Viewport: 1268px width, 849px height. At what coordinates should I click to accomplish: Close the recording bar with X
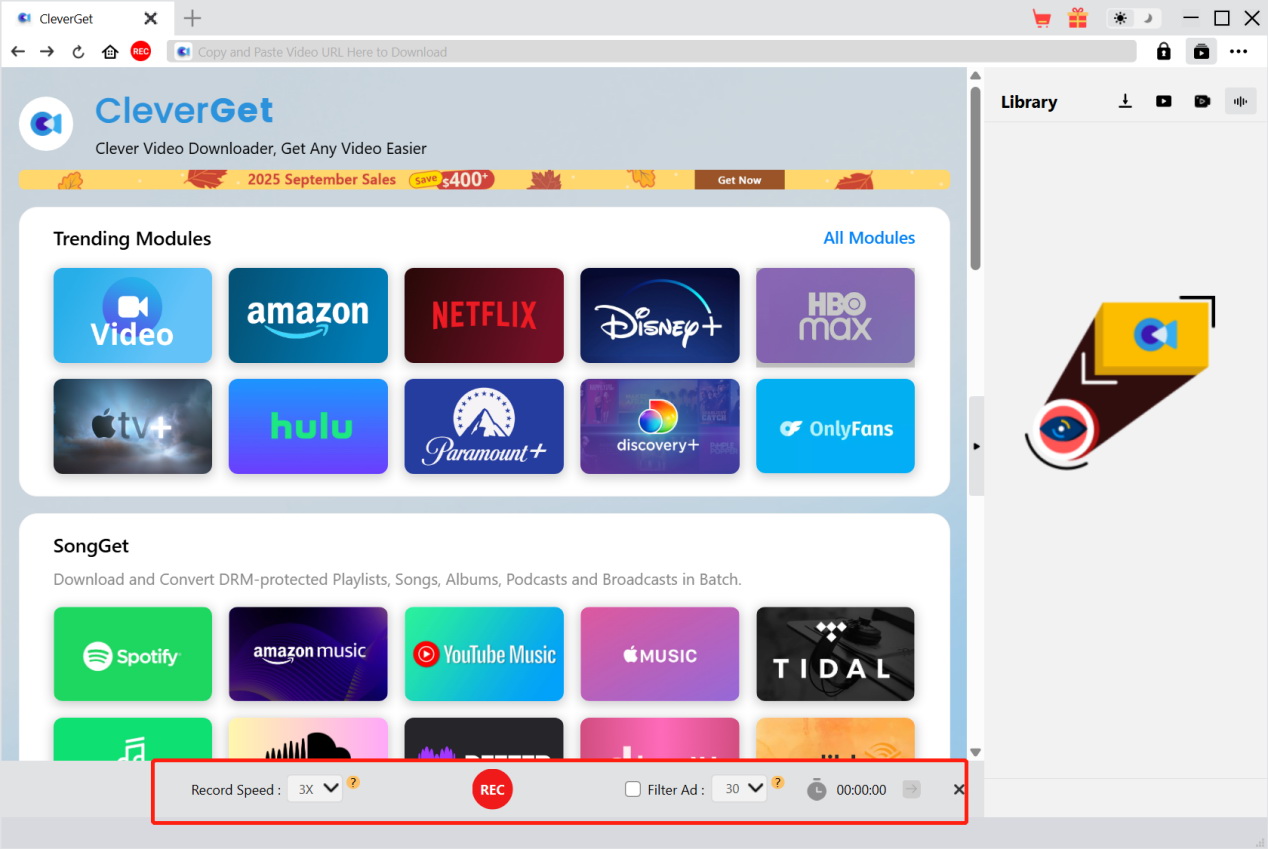pos(959,789)
